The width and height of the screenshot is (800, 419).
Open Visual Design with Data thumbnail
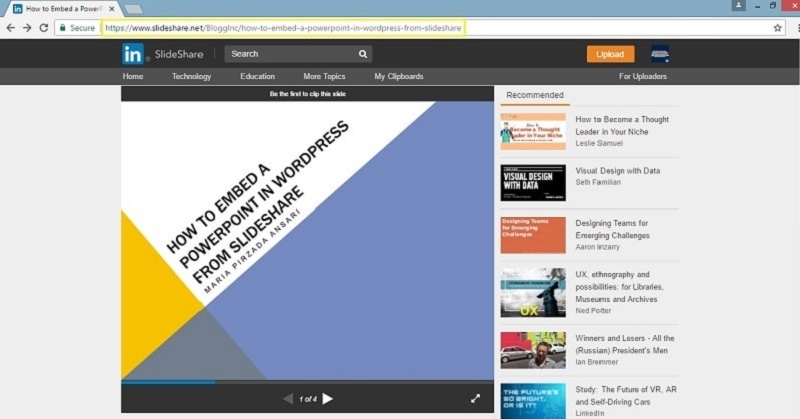click(x=533, y=183)
